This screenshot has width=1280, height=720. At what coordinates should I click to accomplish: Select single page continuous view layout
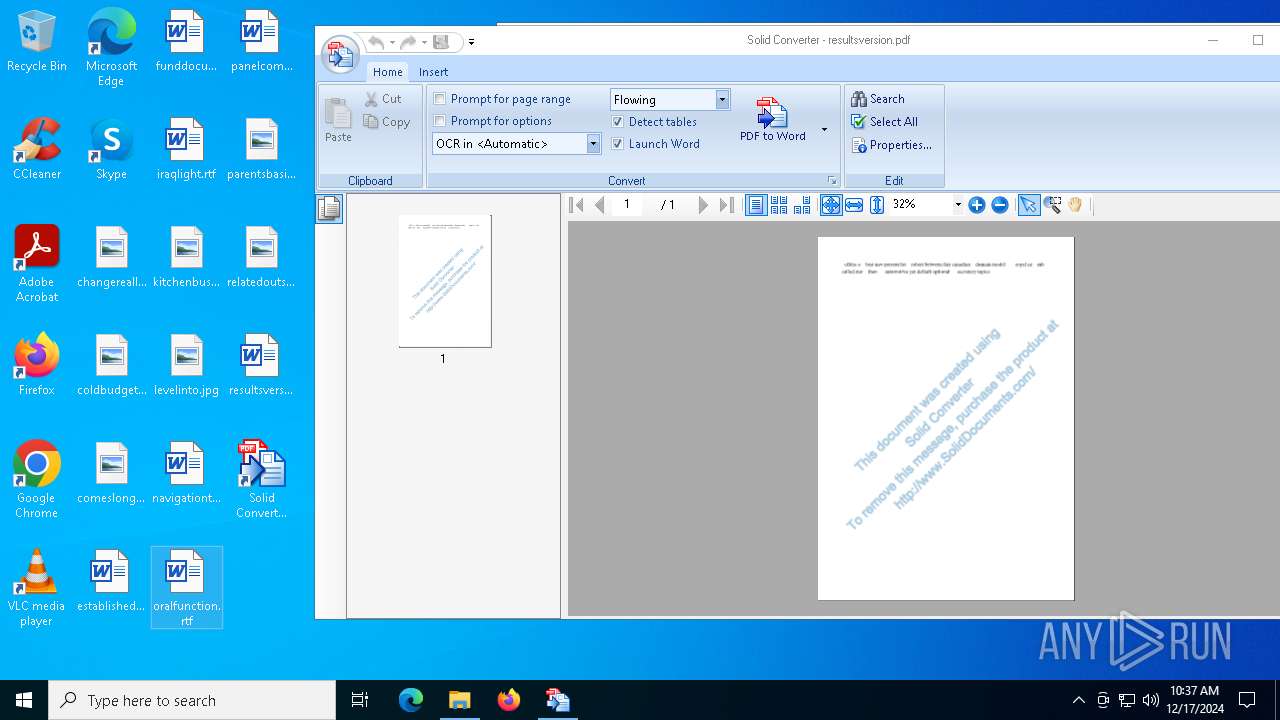coord(756,205)
